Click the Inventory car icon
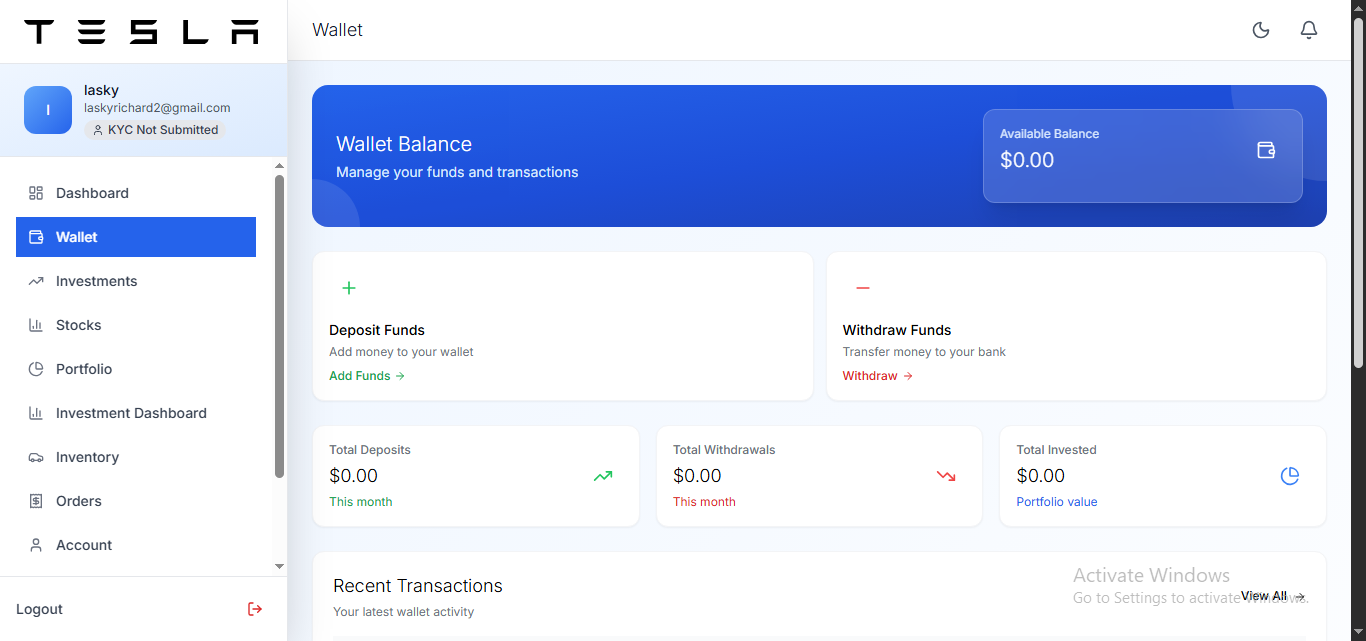This screenshot has width=1366, height=641. click(x=36, y=457)
